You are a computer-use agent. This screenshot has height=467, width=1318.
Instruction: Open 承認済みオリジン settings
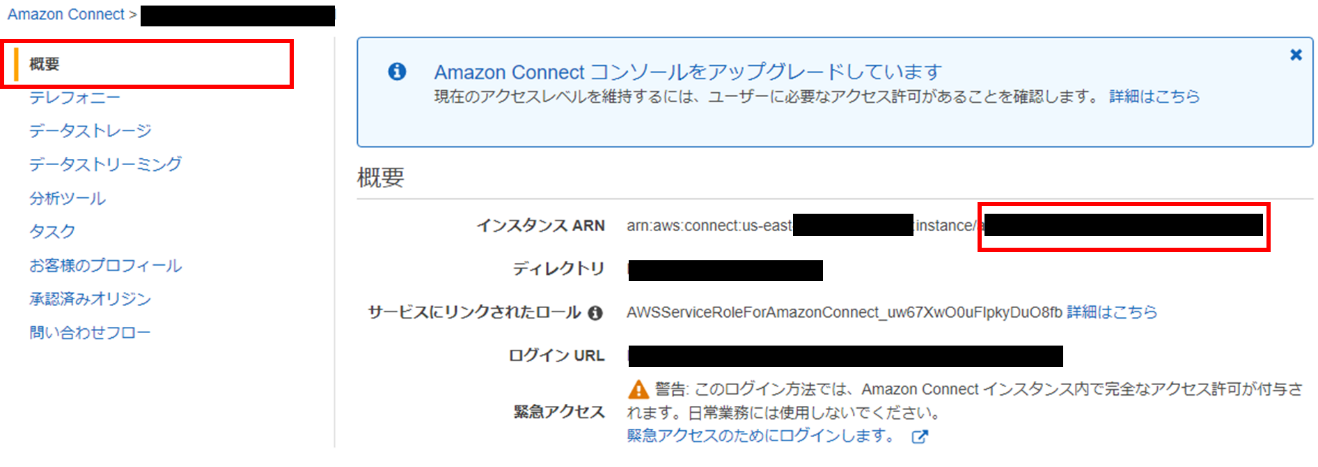click(x=90, y=299)
